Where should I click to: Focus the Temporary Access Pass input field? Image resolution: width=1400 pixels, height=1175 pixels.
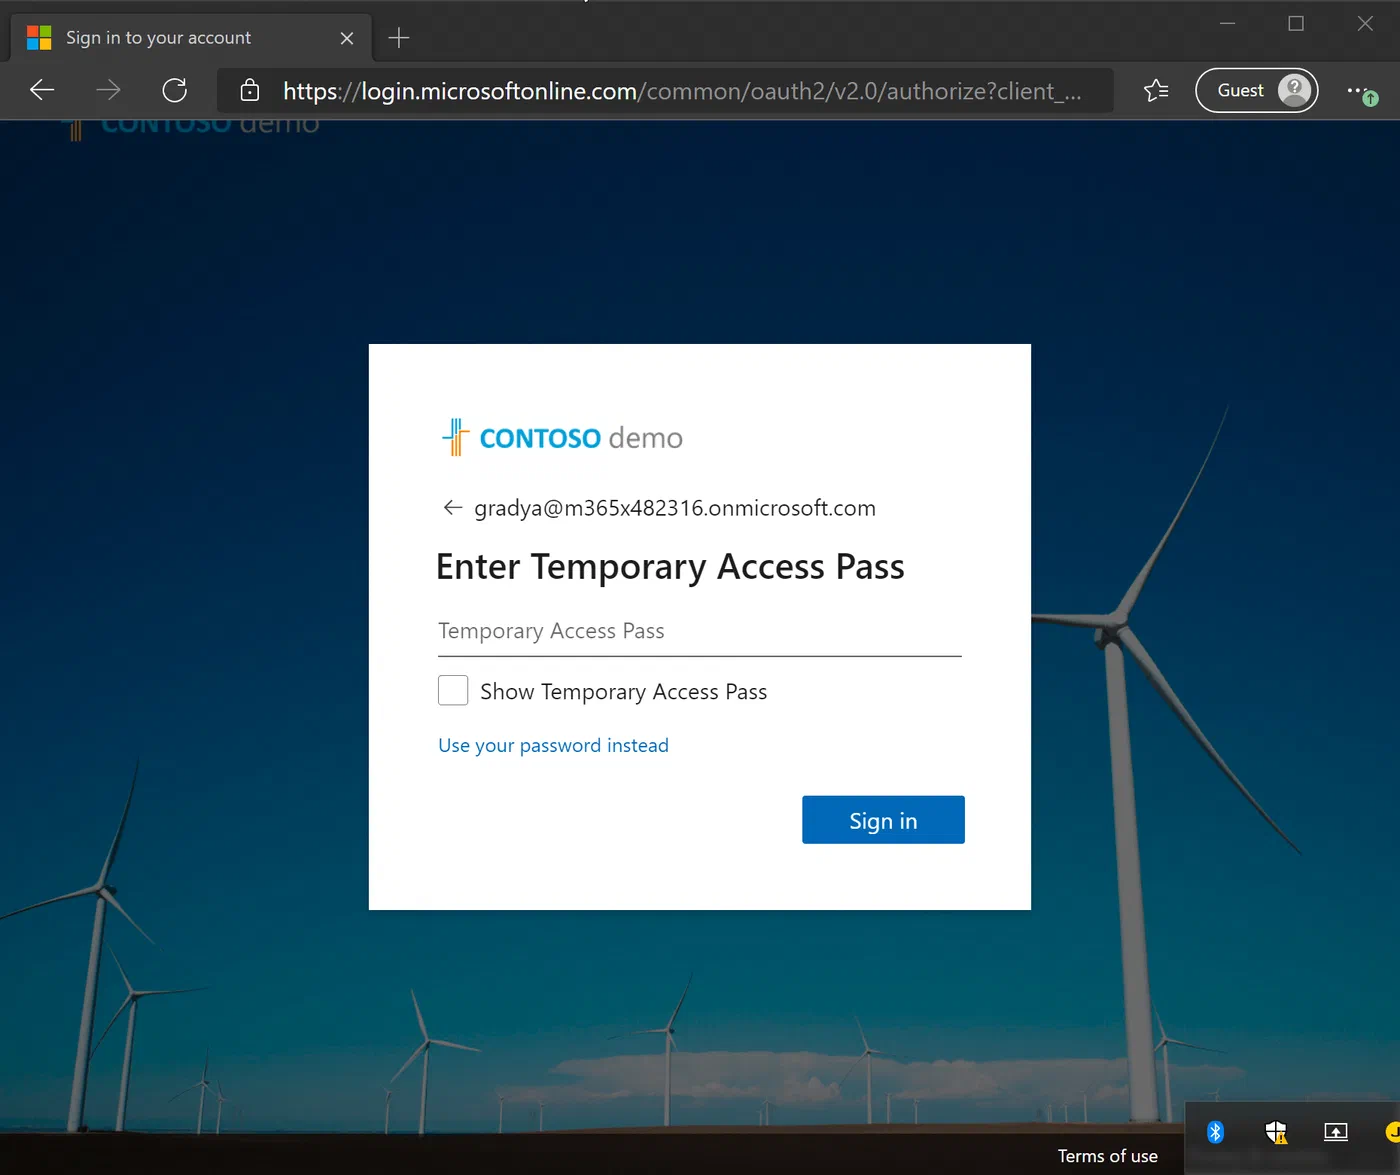pyautogui.click(x=700, y=632)
